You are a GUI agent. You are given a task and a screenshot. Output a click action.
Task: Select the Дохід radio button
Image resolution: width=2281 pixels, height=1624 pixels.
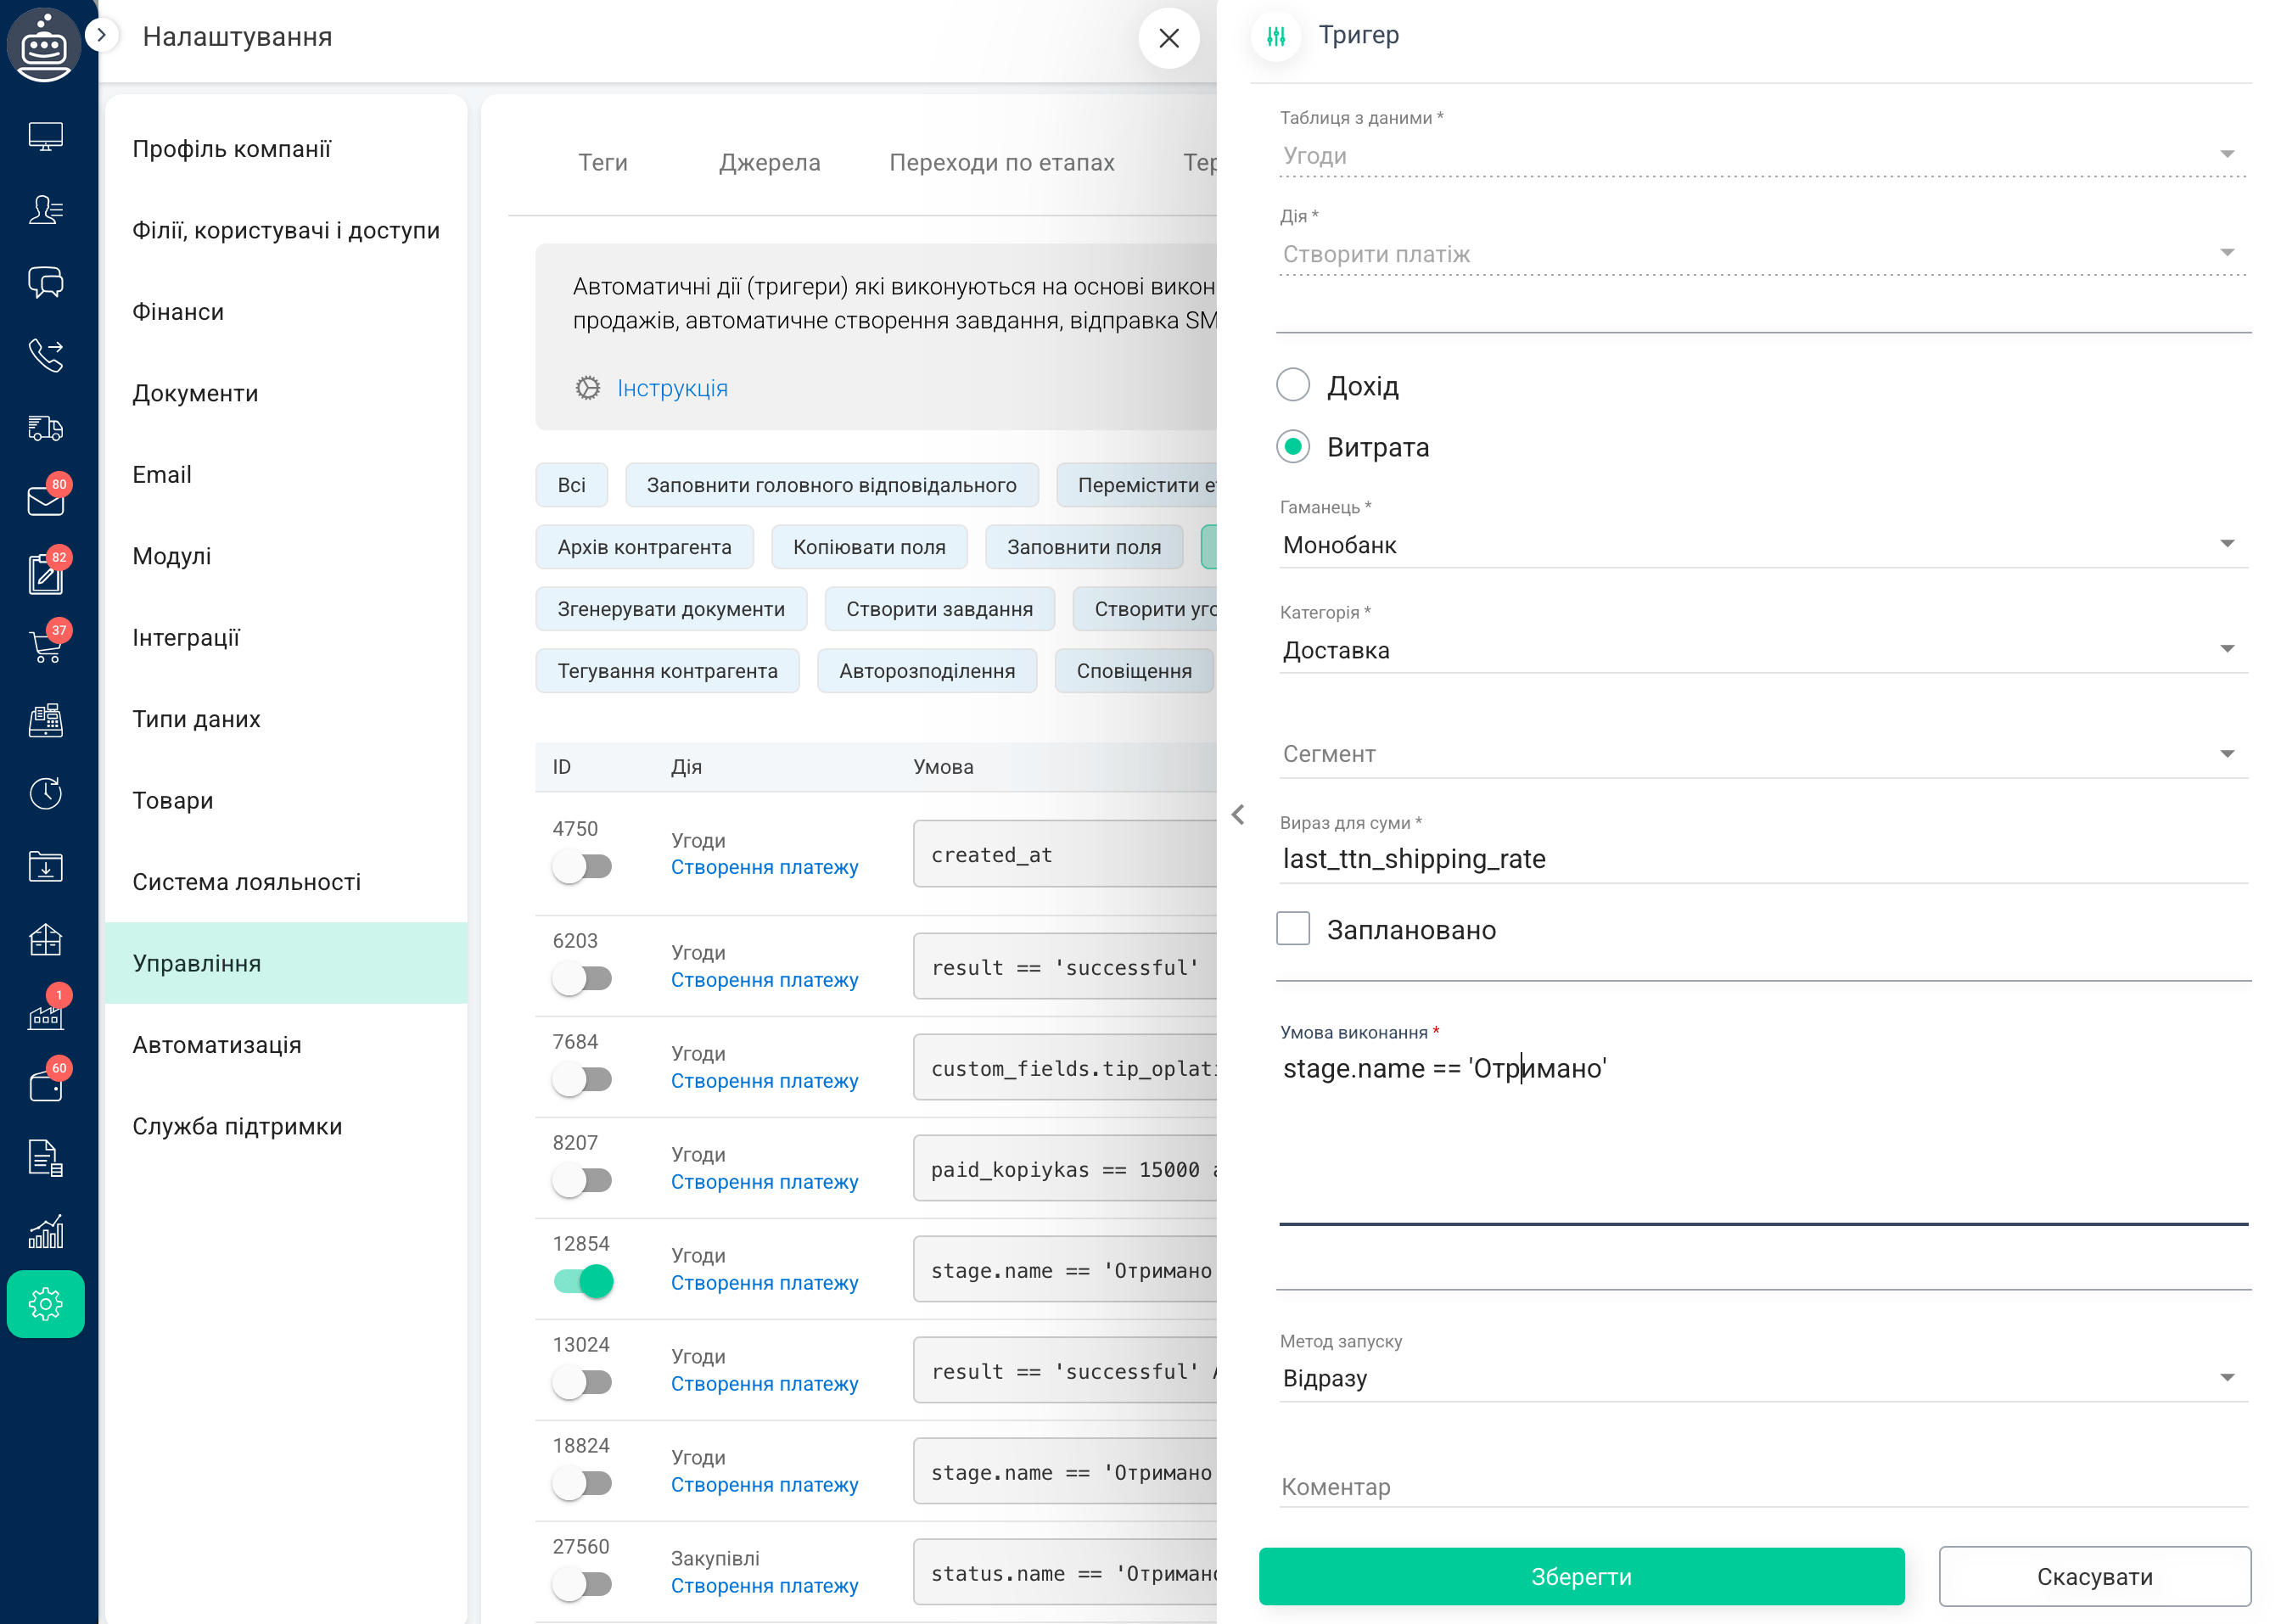[x=1292, y=385]
